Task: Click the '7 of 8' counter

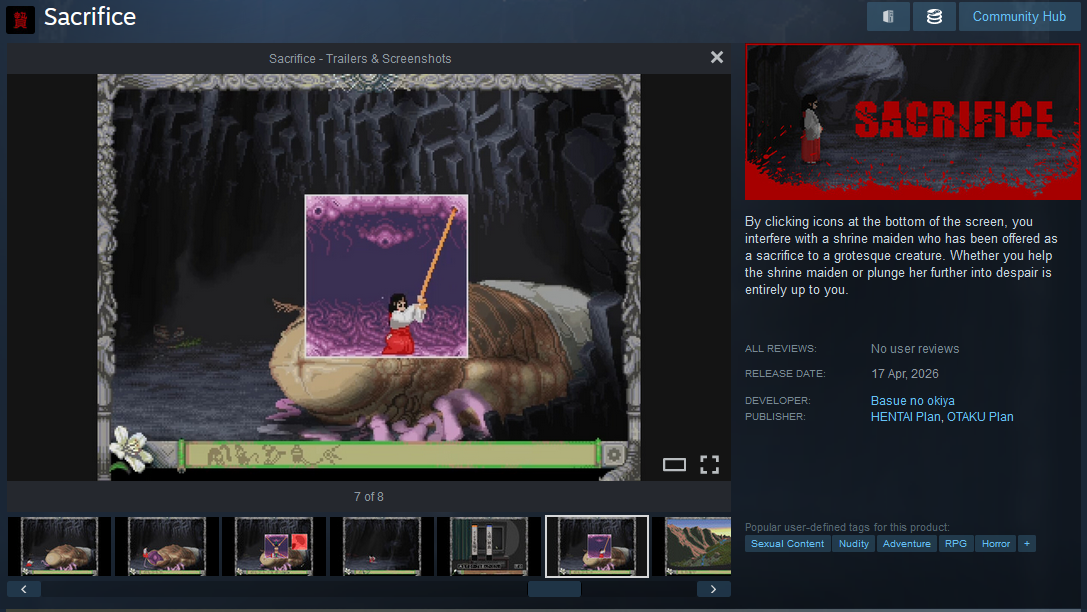Action: (x=368, y=497)
